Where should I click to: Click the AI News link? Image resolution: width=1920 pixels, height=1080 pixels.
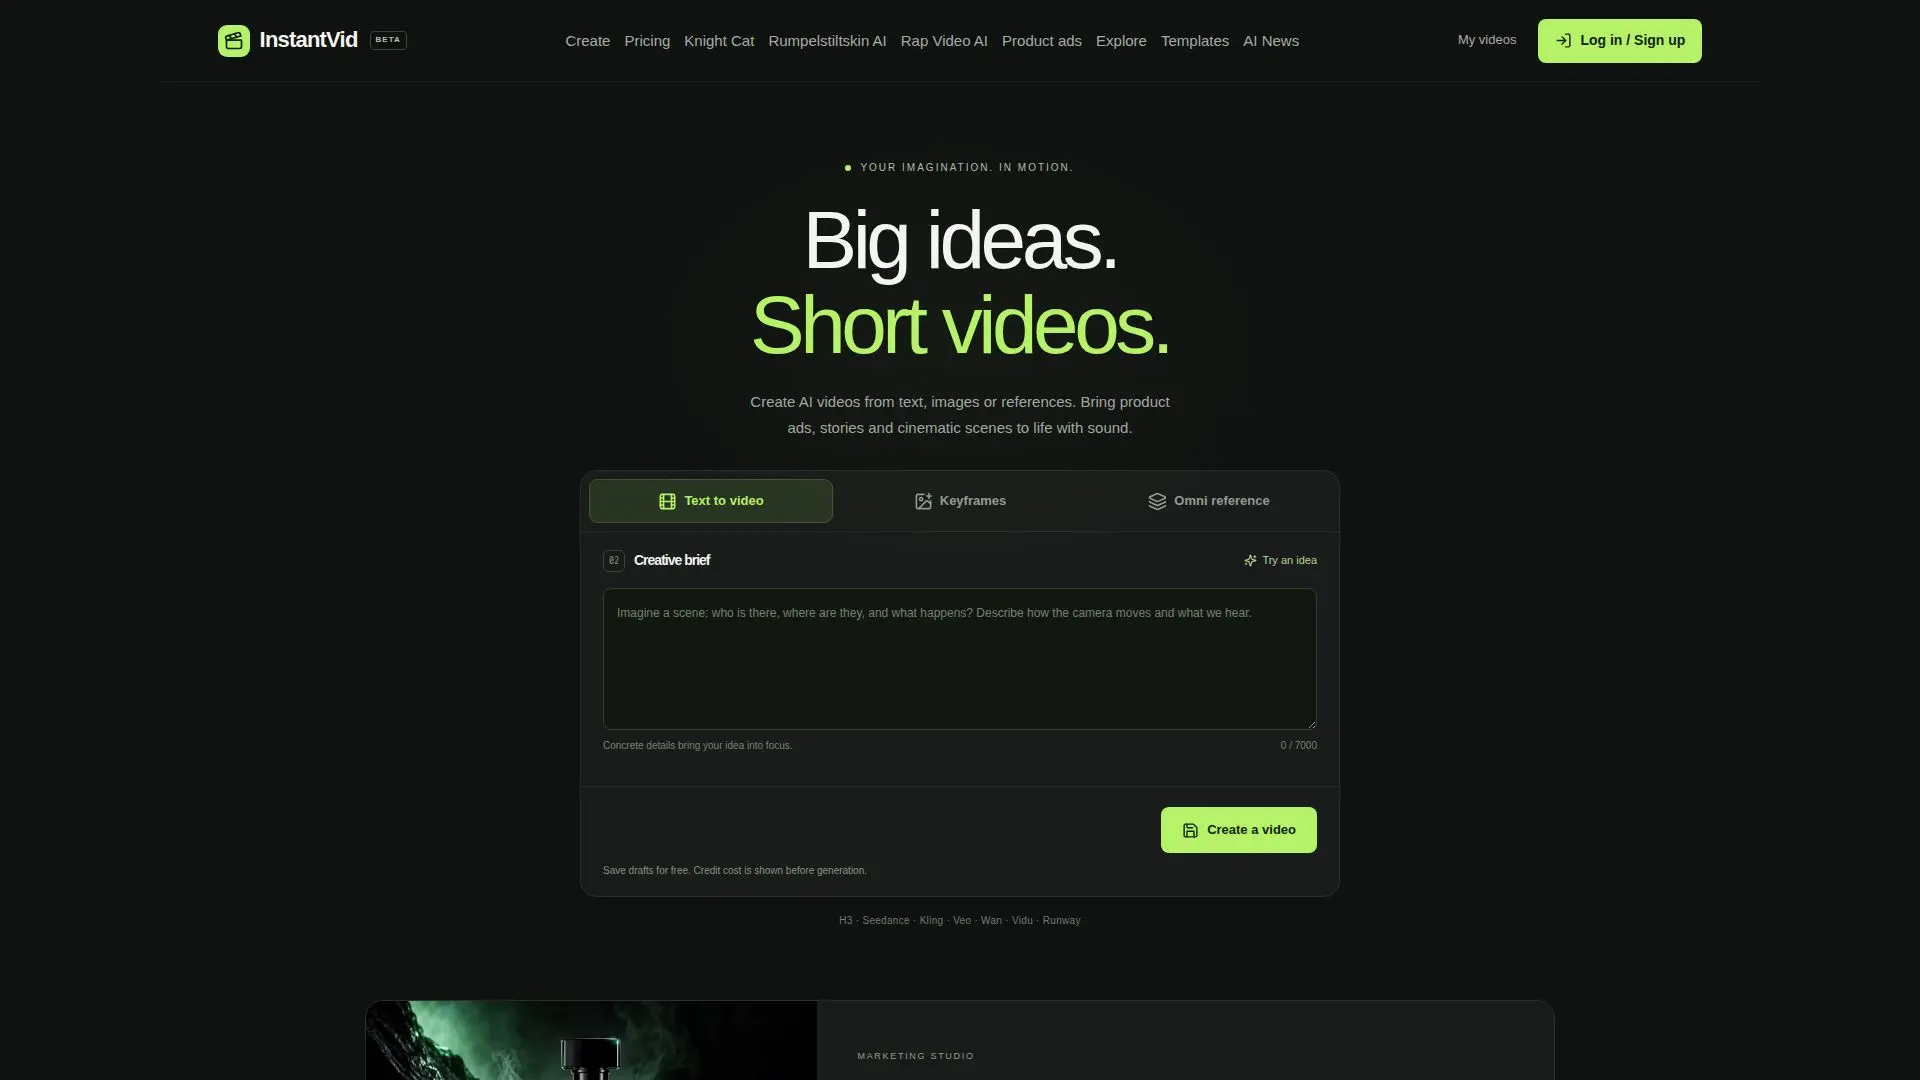1271,41
